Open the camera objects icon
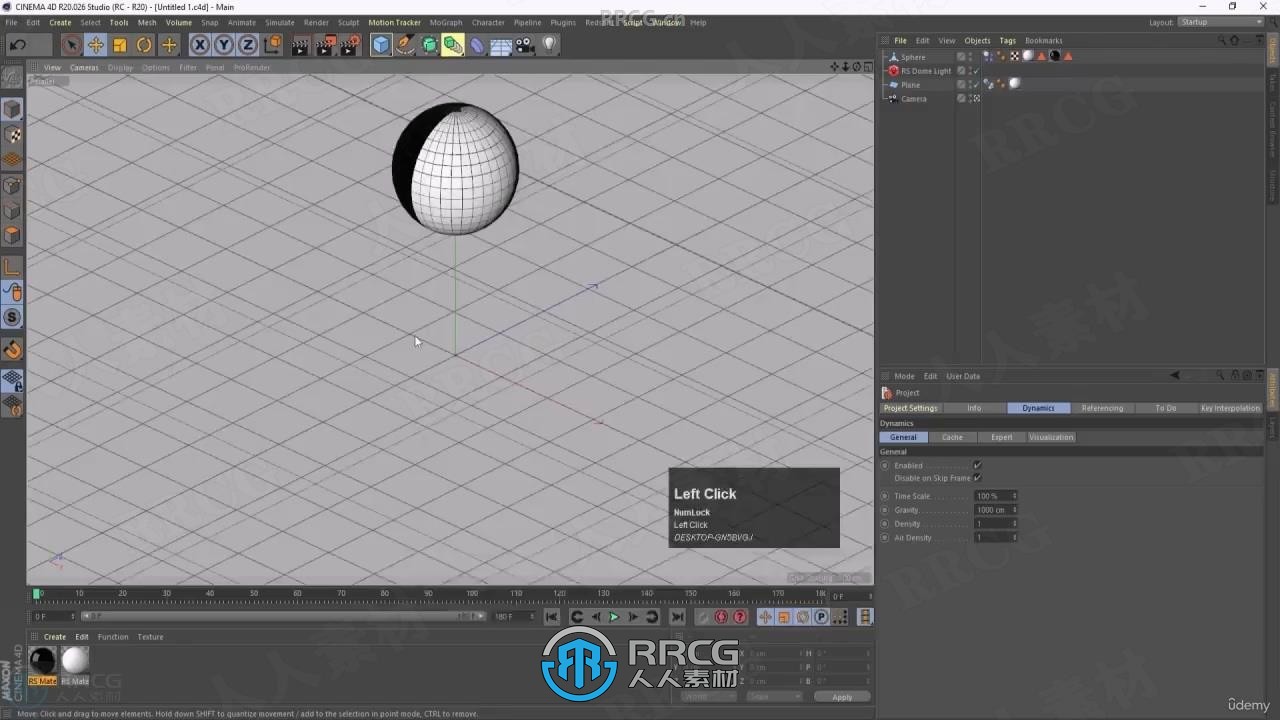This screenshot has width=1280, height=720. 525,44
